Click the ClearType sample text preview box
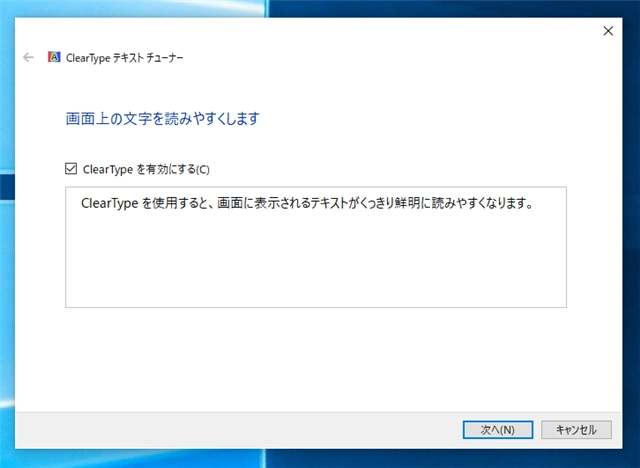The height and width of the screenshot is (468, 640). [316, 247]
